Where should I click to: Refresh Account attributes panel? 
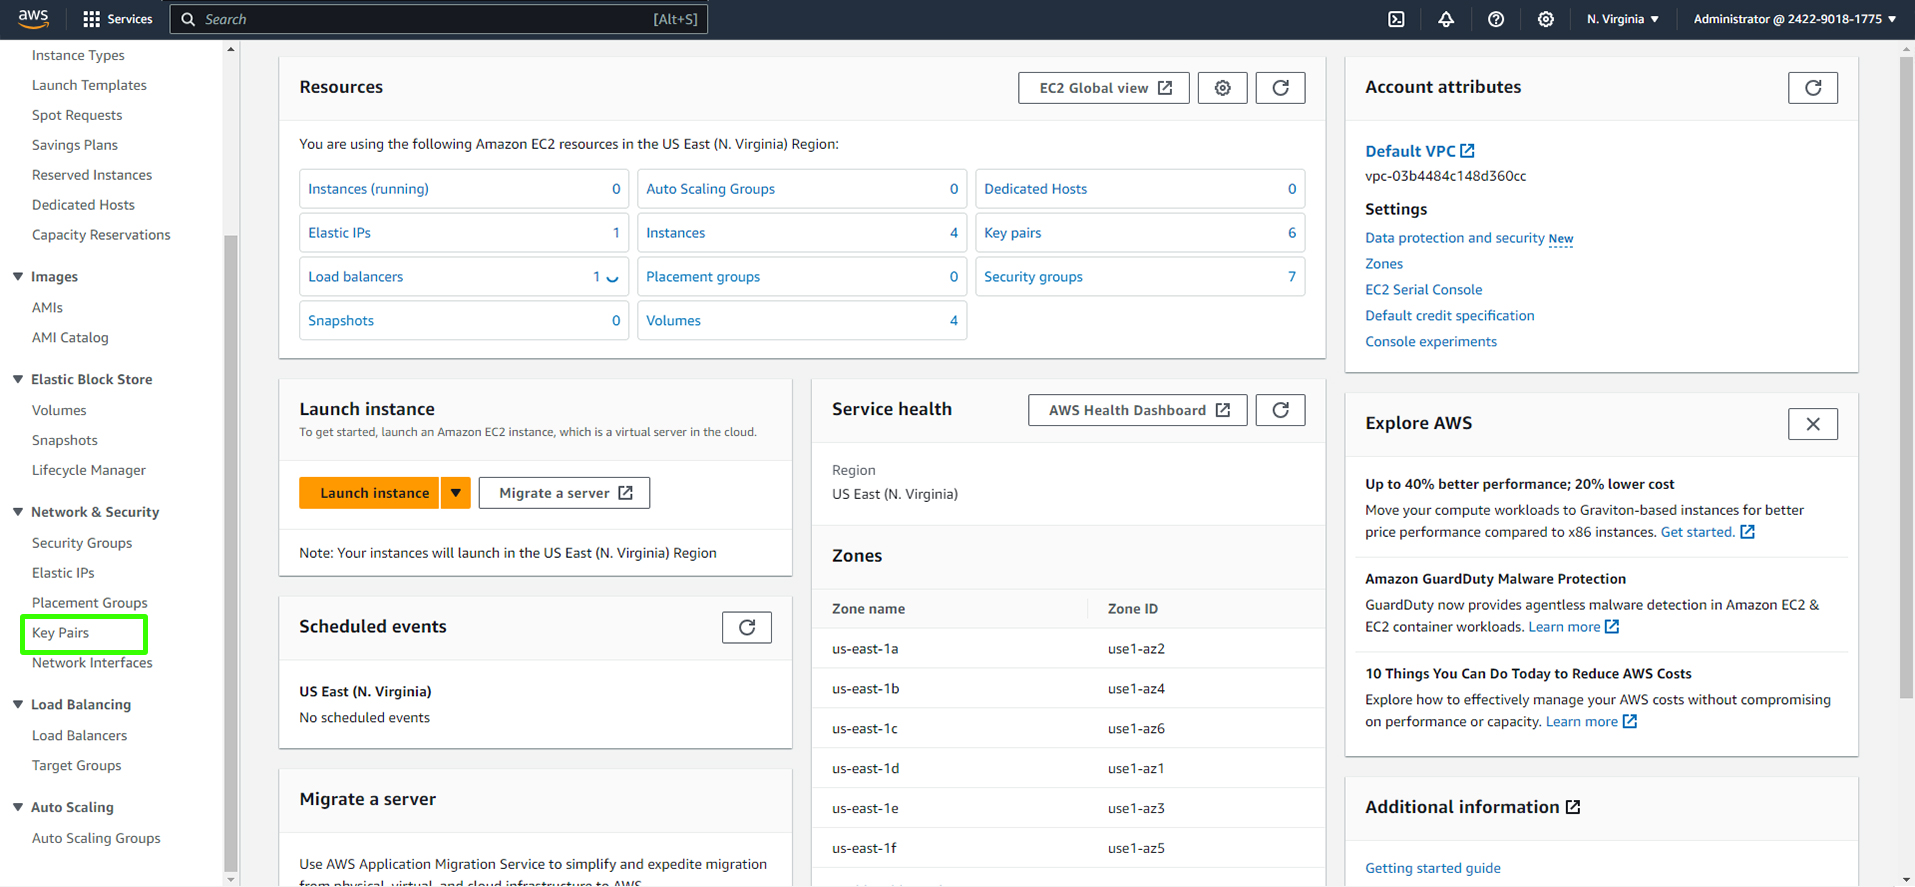1812,88
